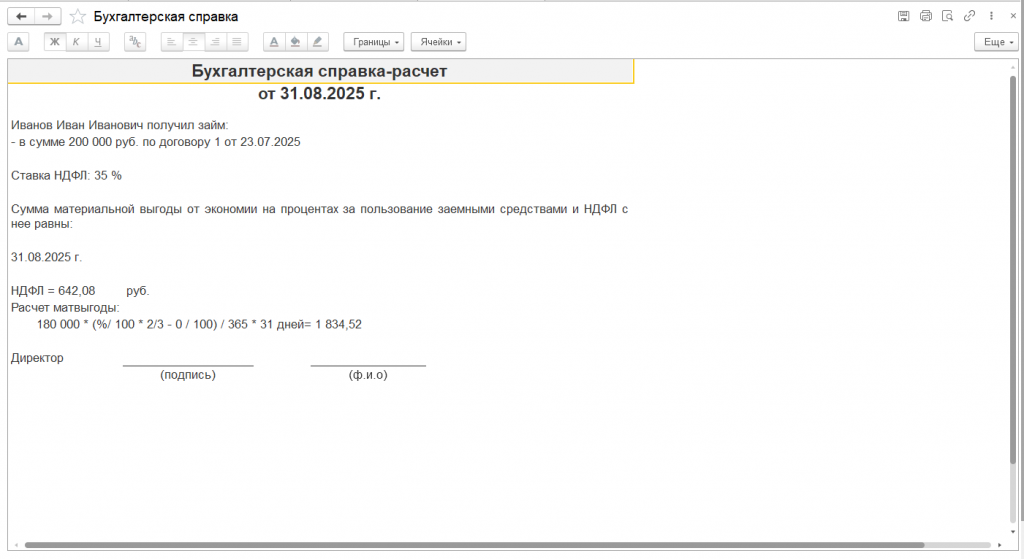
Task: Go back with the left arrow button
Action: (x=21, y=16)
